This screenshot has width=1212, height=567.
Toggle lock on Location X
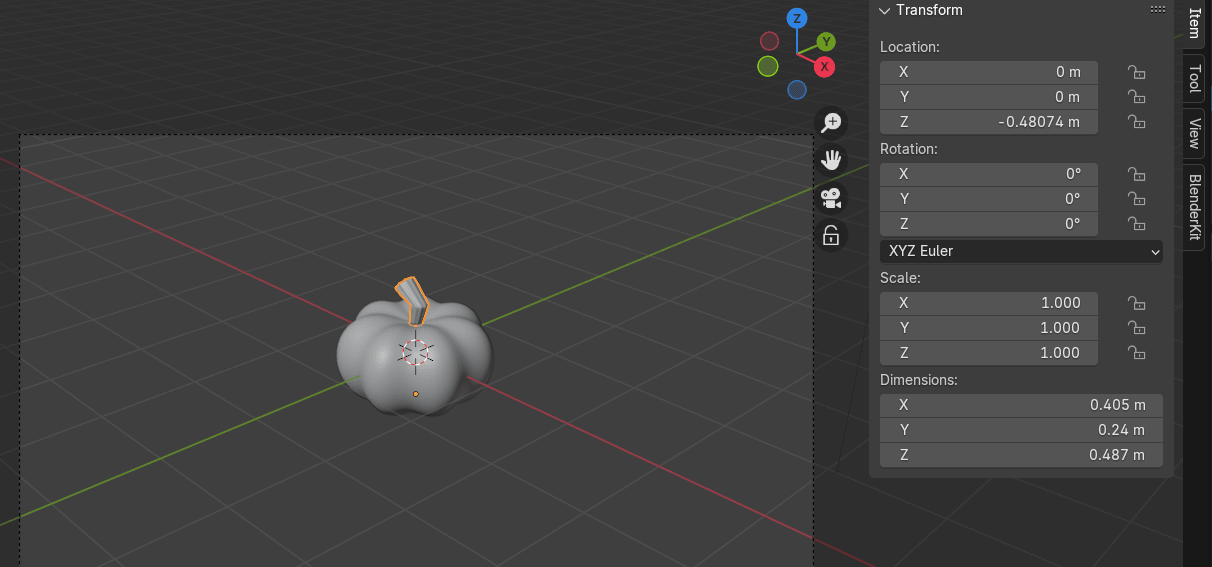coord(1136,72)
